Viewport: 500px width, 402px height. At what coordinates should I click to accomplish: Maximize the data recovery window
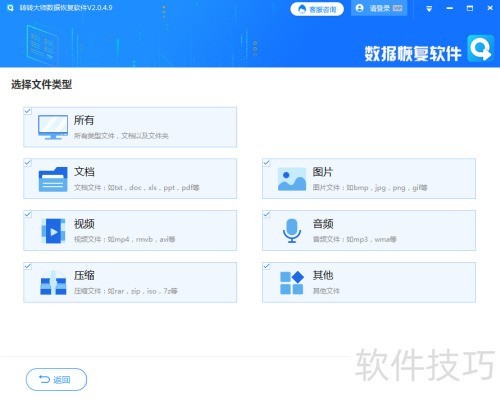470,8
